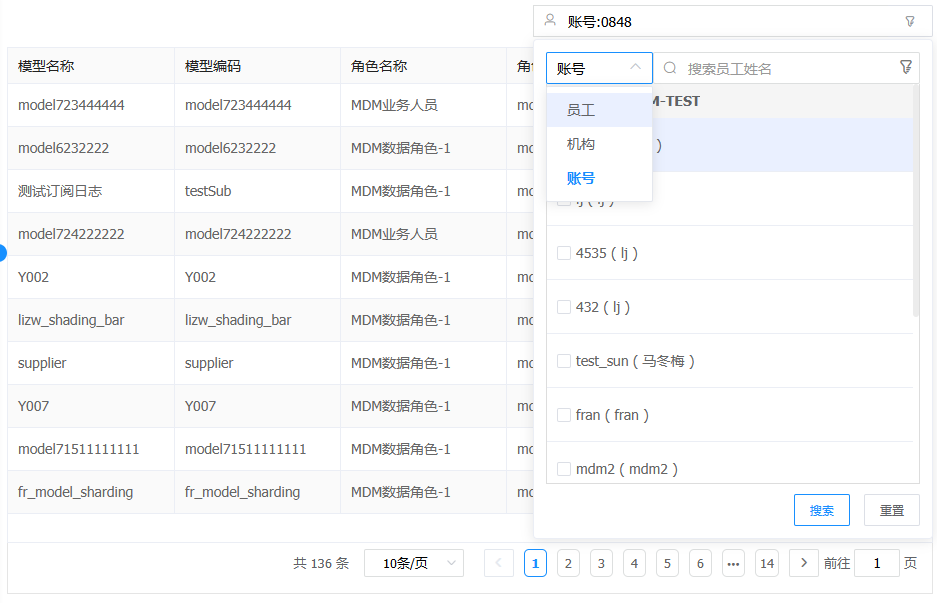937x603 pixels.
Task: Click the 重置 button
Action: click(891, 510)
